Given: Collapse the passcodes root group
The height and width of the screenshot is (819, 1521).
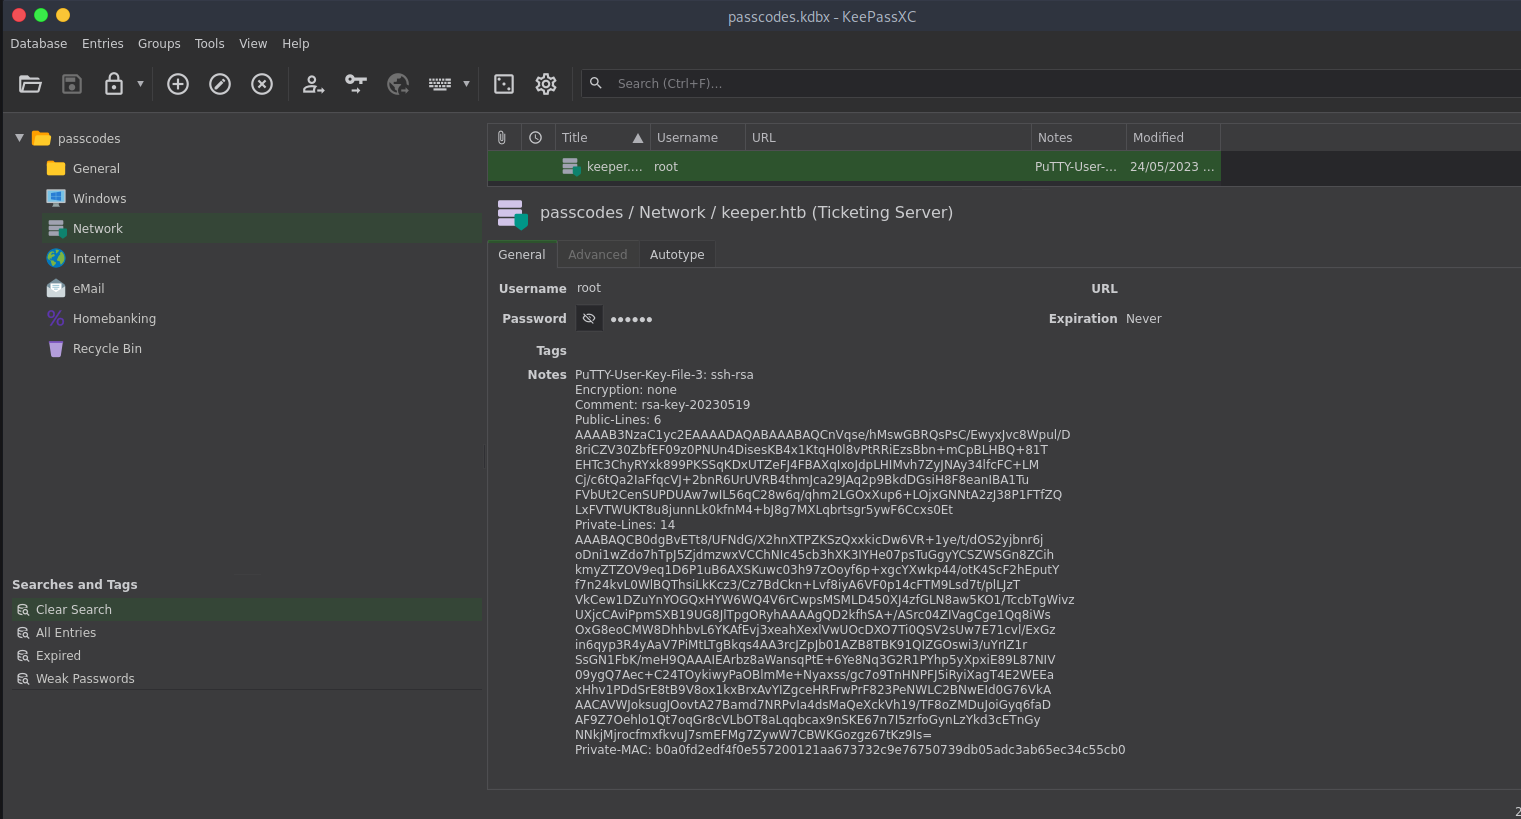Looking at the screenshot, I should pyautogui.click(x=19, y=138).
